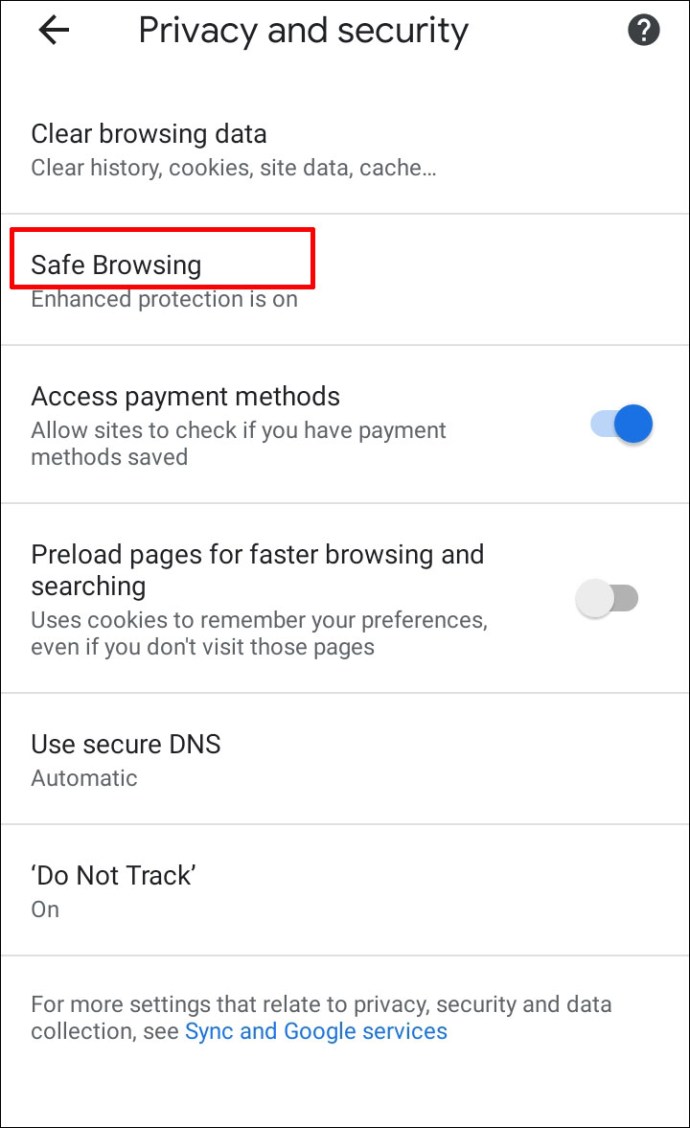Tap the 'Automatic' value under secure DNS
This screenshot has height=1128, width=690.
(x=84, y=778)
